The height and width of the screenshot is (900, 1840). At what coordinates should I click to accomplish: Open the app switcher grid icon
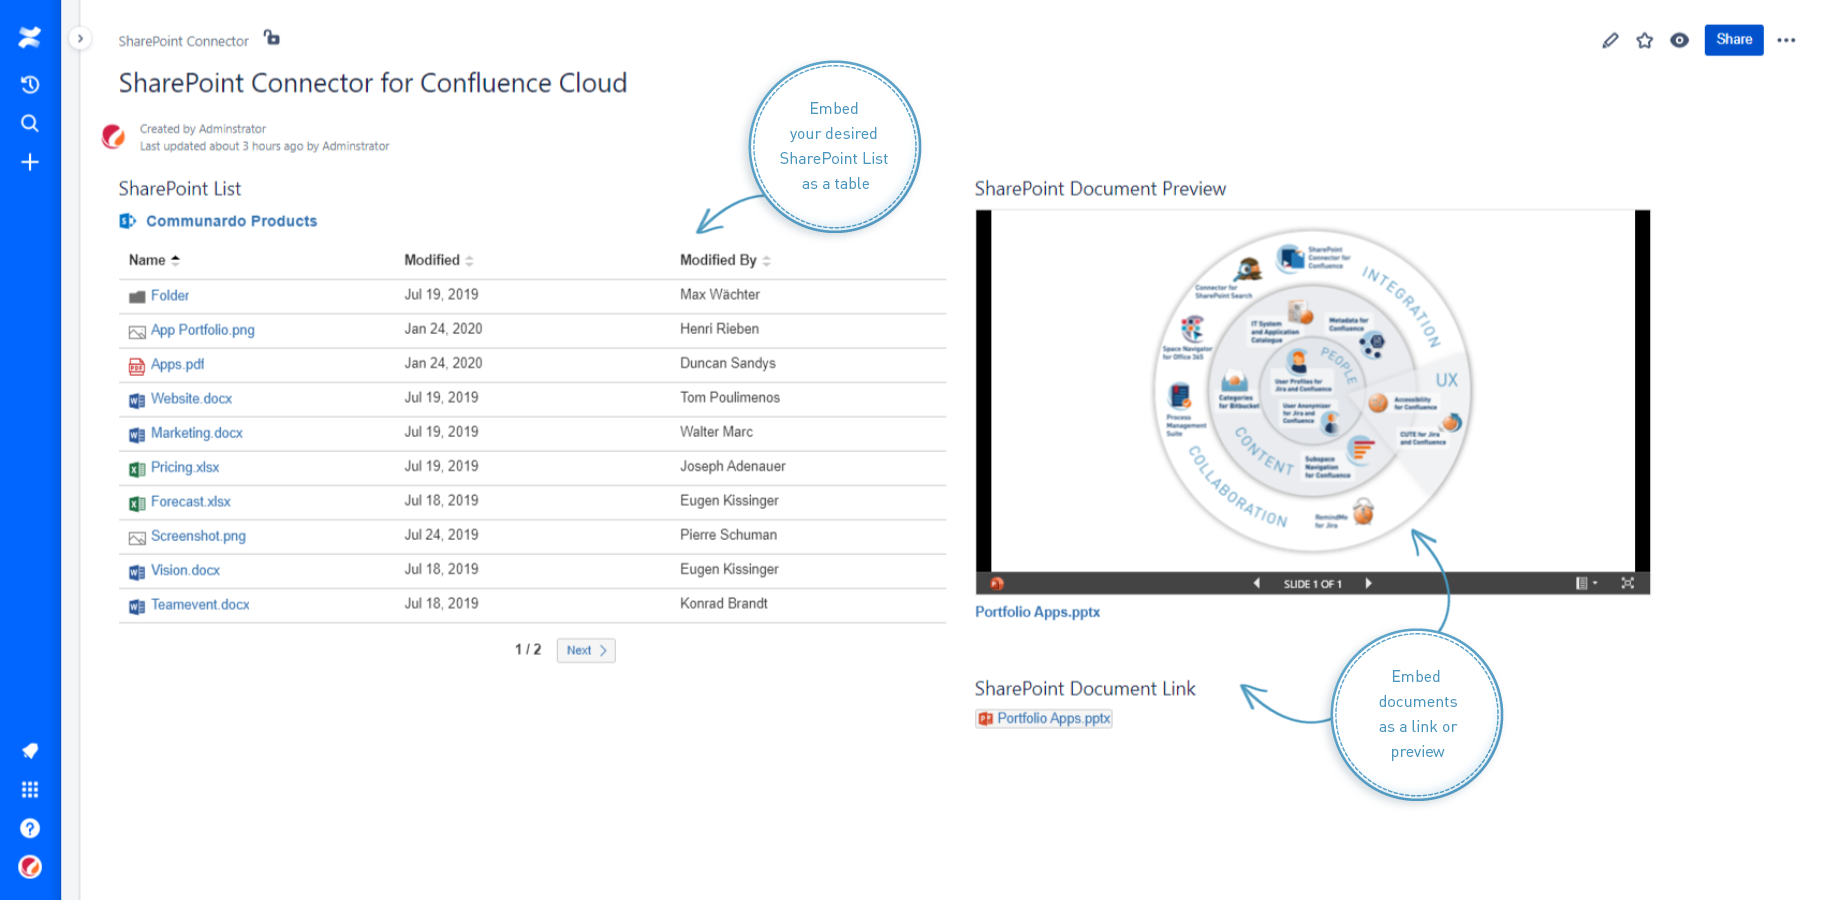[x=30, y=789]
